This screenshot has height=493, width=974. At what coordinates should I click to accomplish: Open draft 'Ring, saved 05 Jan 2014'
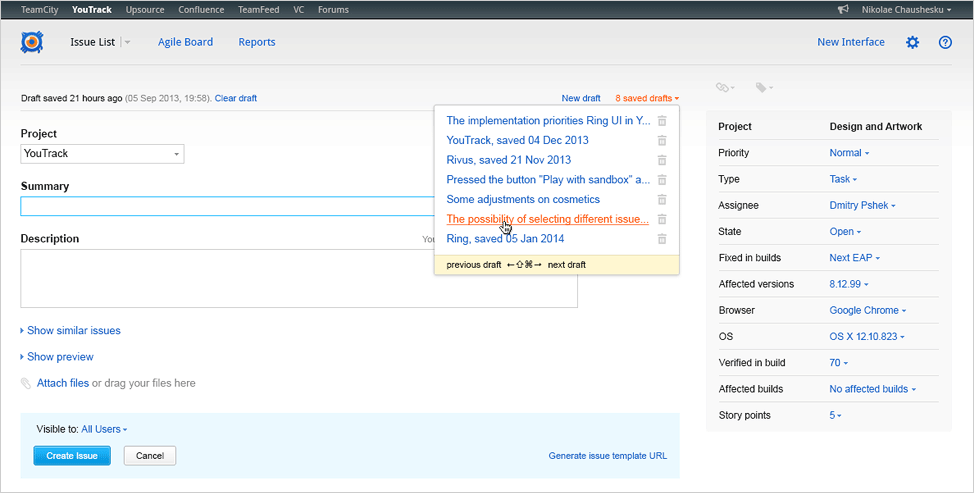(505, 238)
